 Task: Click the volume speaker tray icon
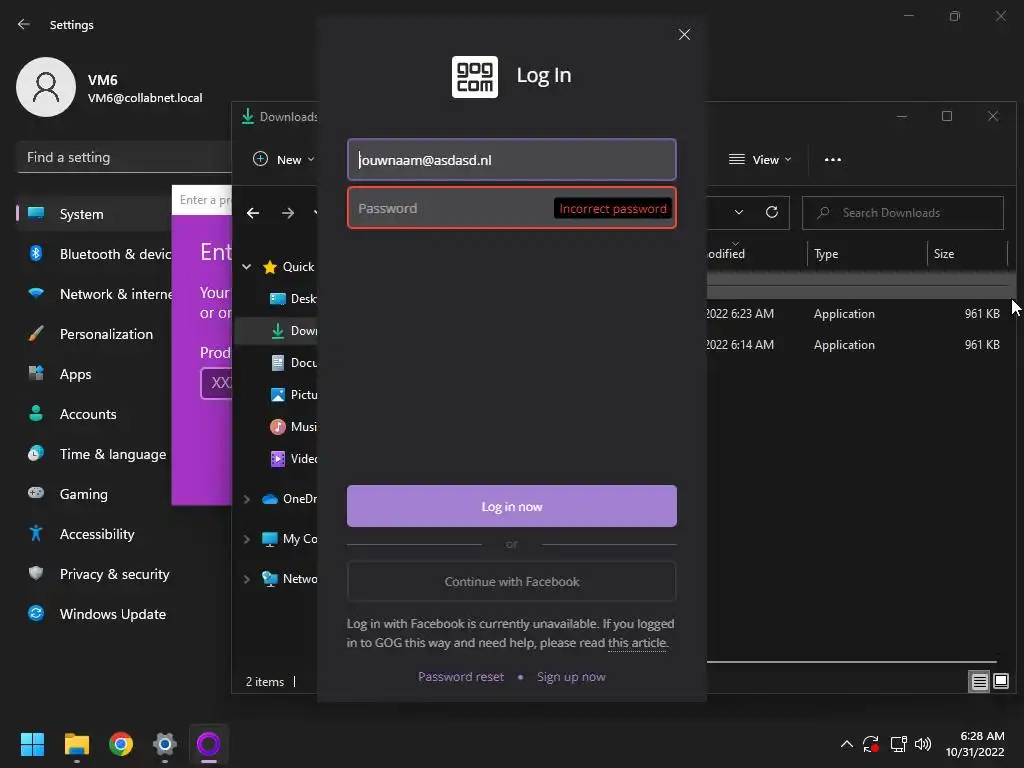pyautogui.click(x=923, y=744)
